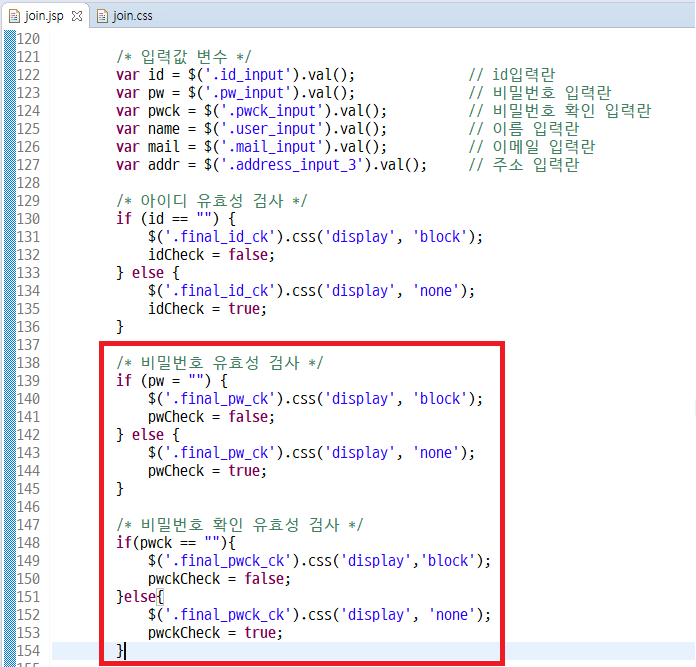The width and height of the screenshot is (696, 667).
Task: Click 'pwckCheck = true;' line
Action: coord(215,633)
